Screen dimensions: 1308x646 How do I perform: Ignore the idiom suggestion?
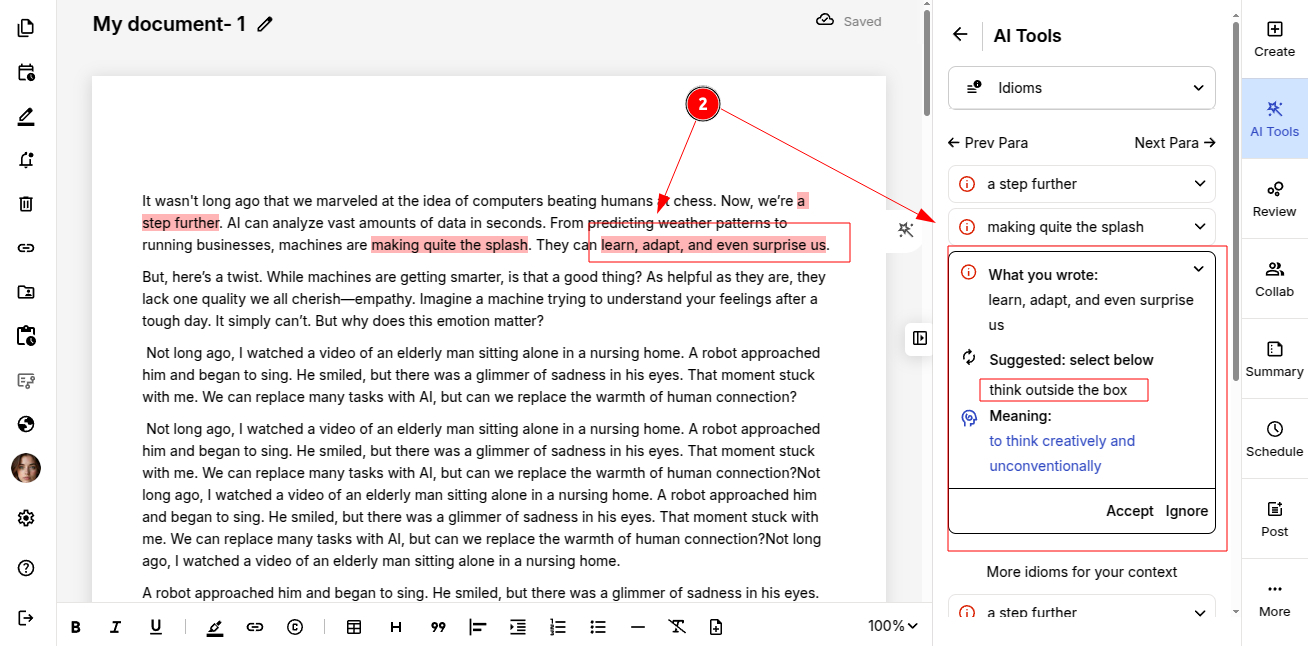tap(1186, 511)
